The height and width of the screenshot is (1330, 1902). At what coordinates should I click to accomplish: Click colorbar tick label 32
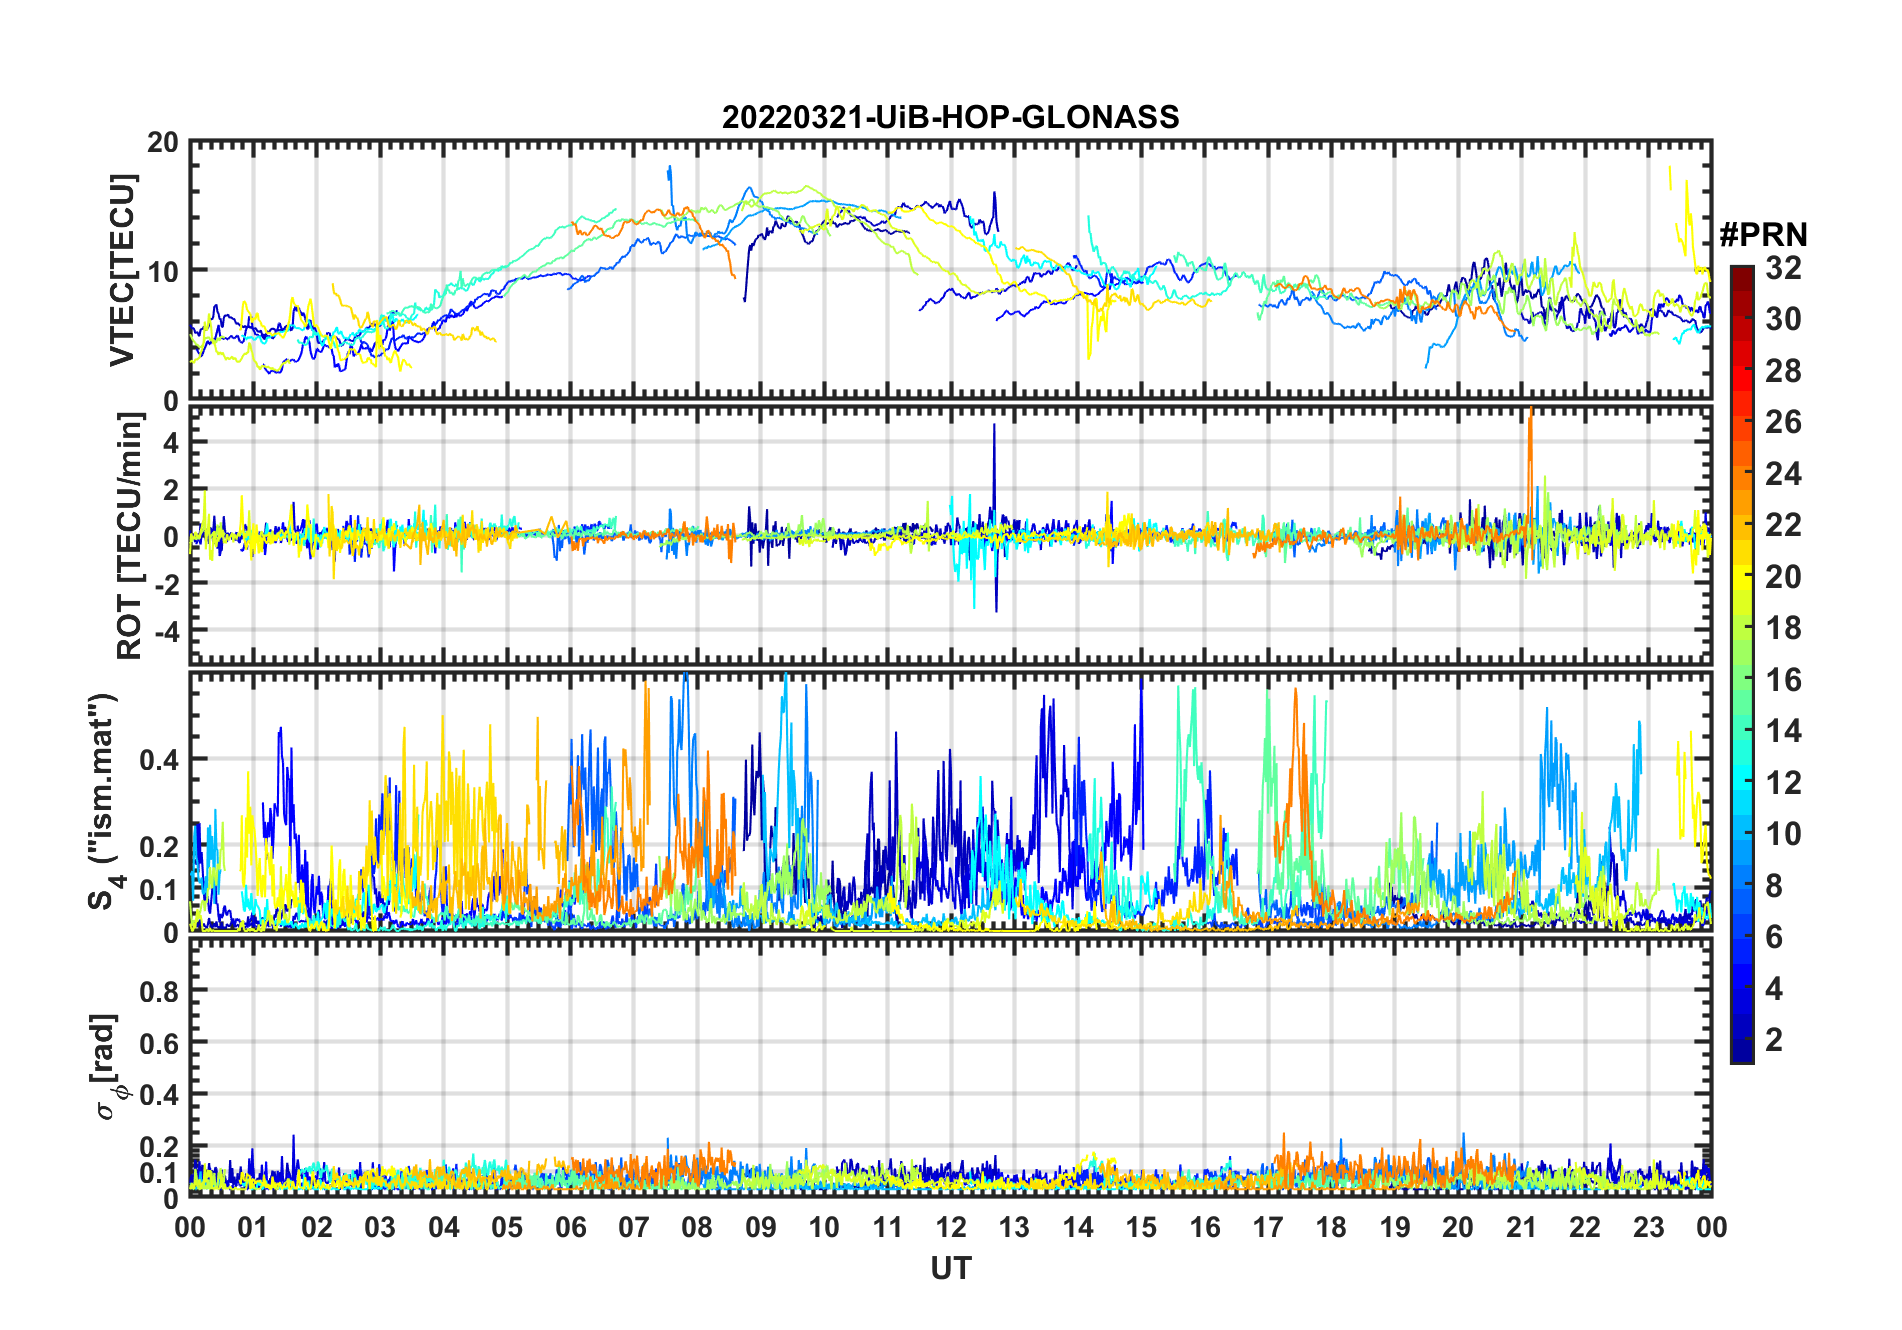(x=1783, y=268)
